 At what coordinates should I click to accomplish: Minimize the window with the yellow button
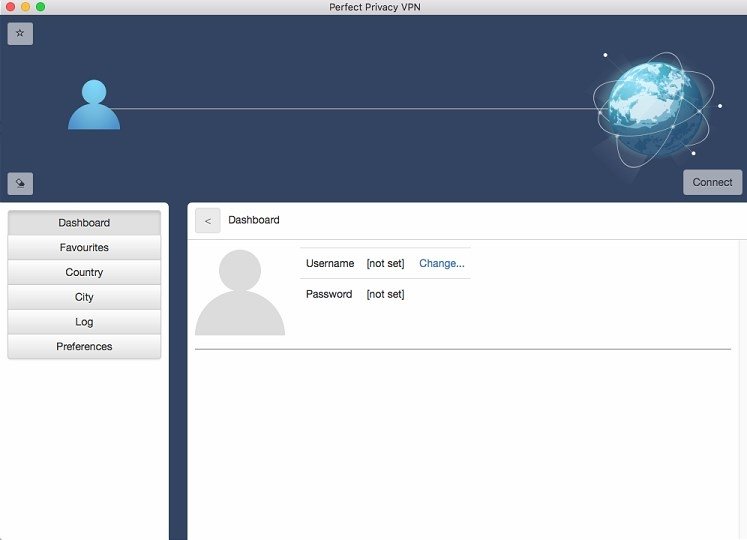(x=25, y=7)
